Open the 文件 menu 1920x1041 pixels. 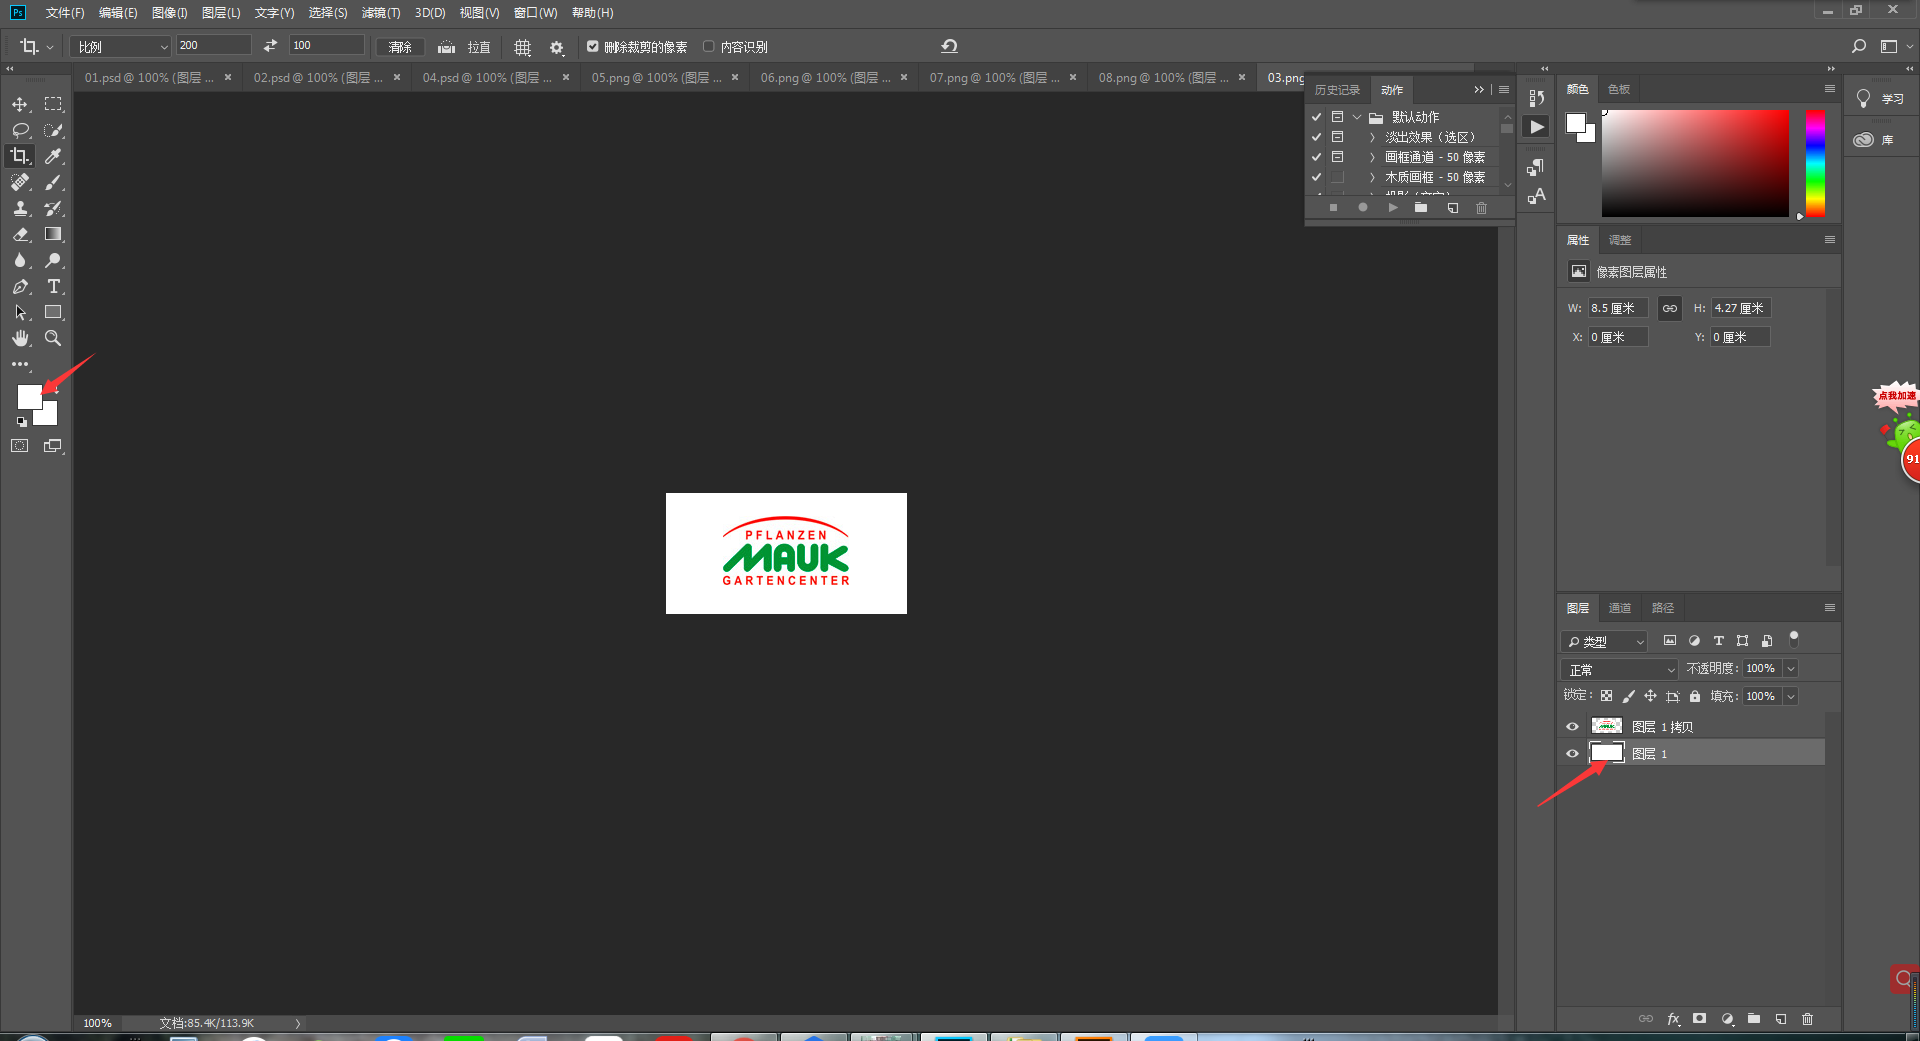(x=64, y=13)
